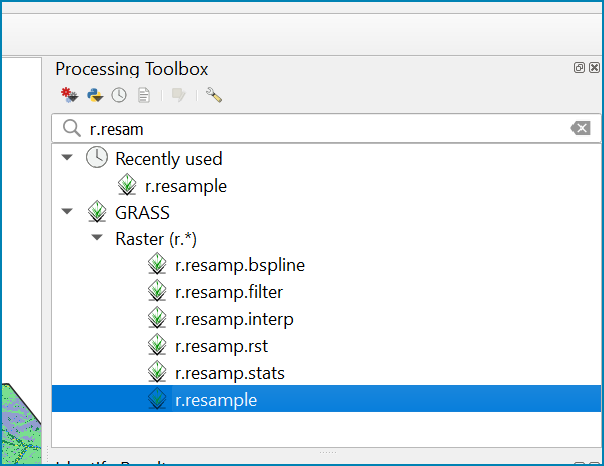
Task: Select r.resamp.rst algorithm
Action: tap(221, 346)
